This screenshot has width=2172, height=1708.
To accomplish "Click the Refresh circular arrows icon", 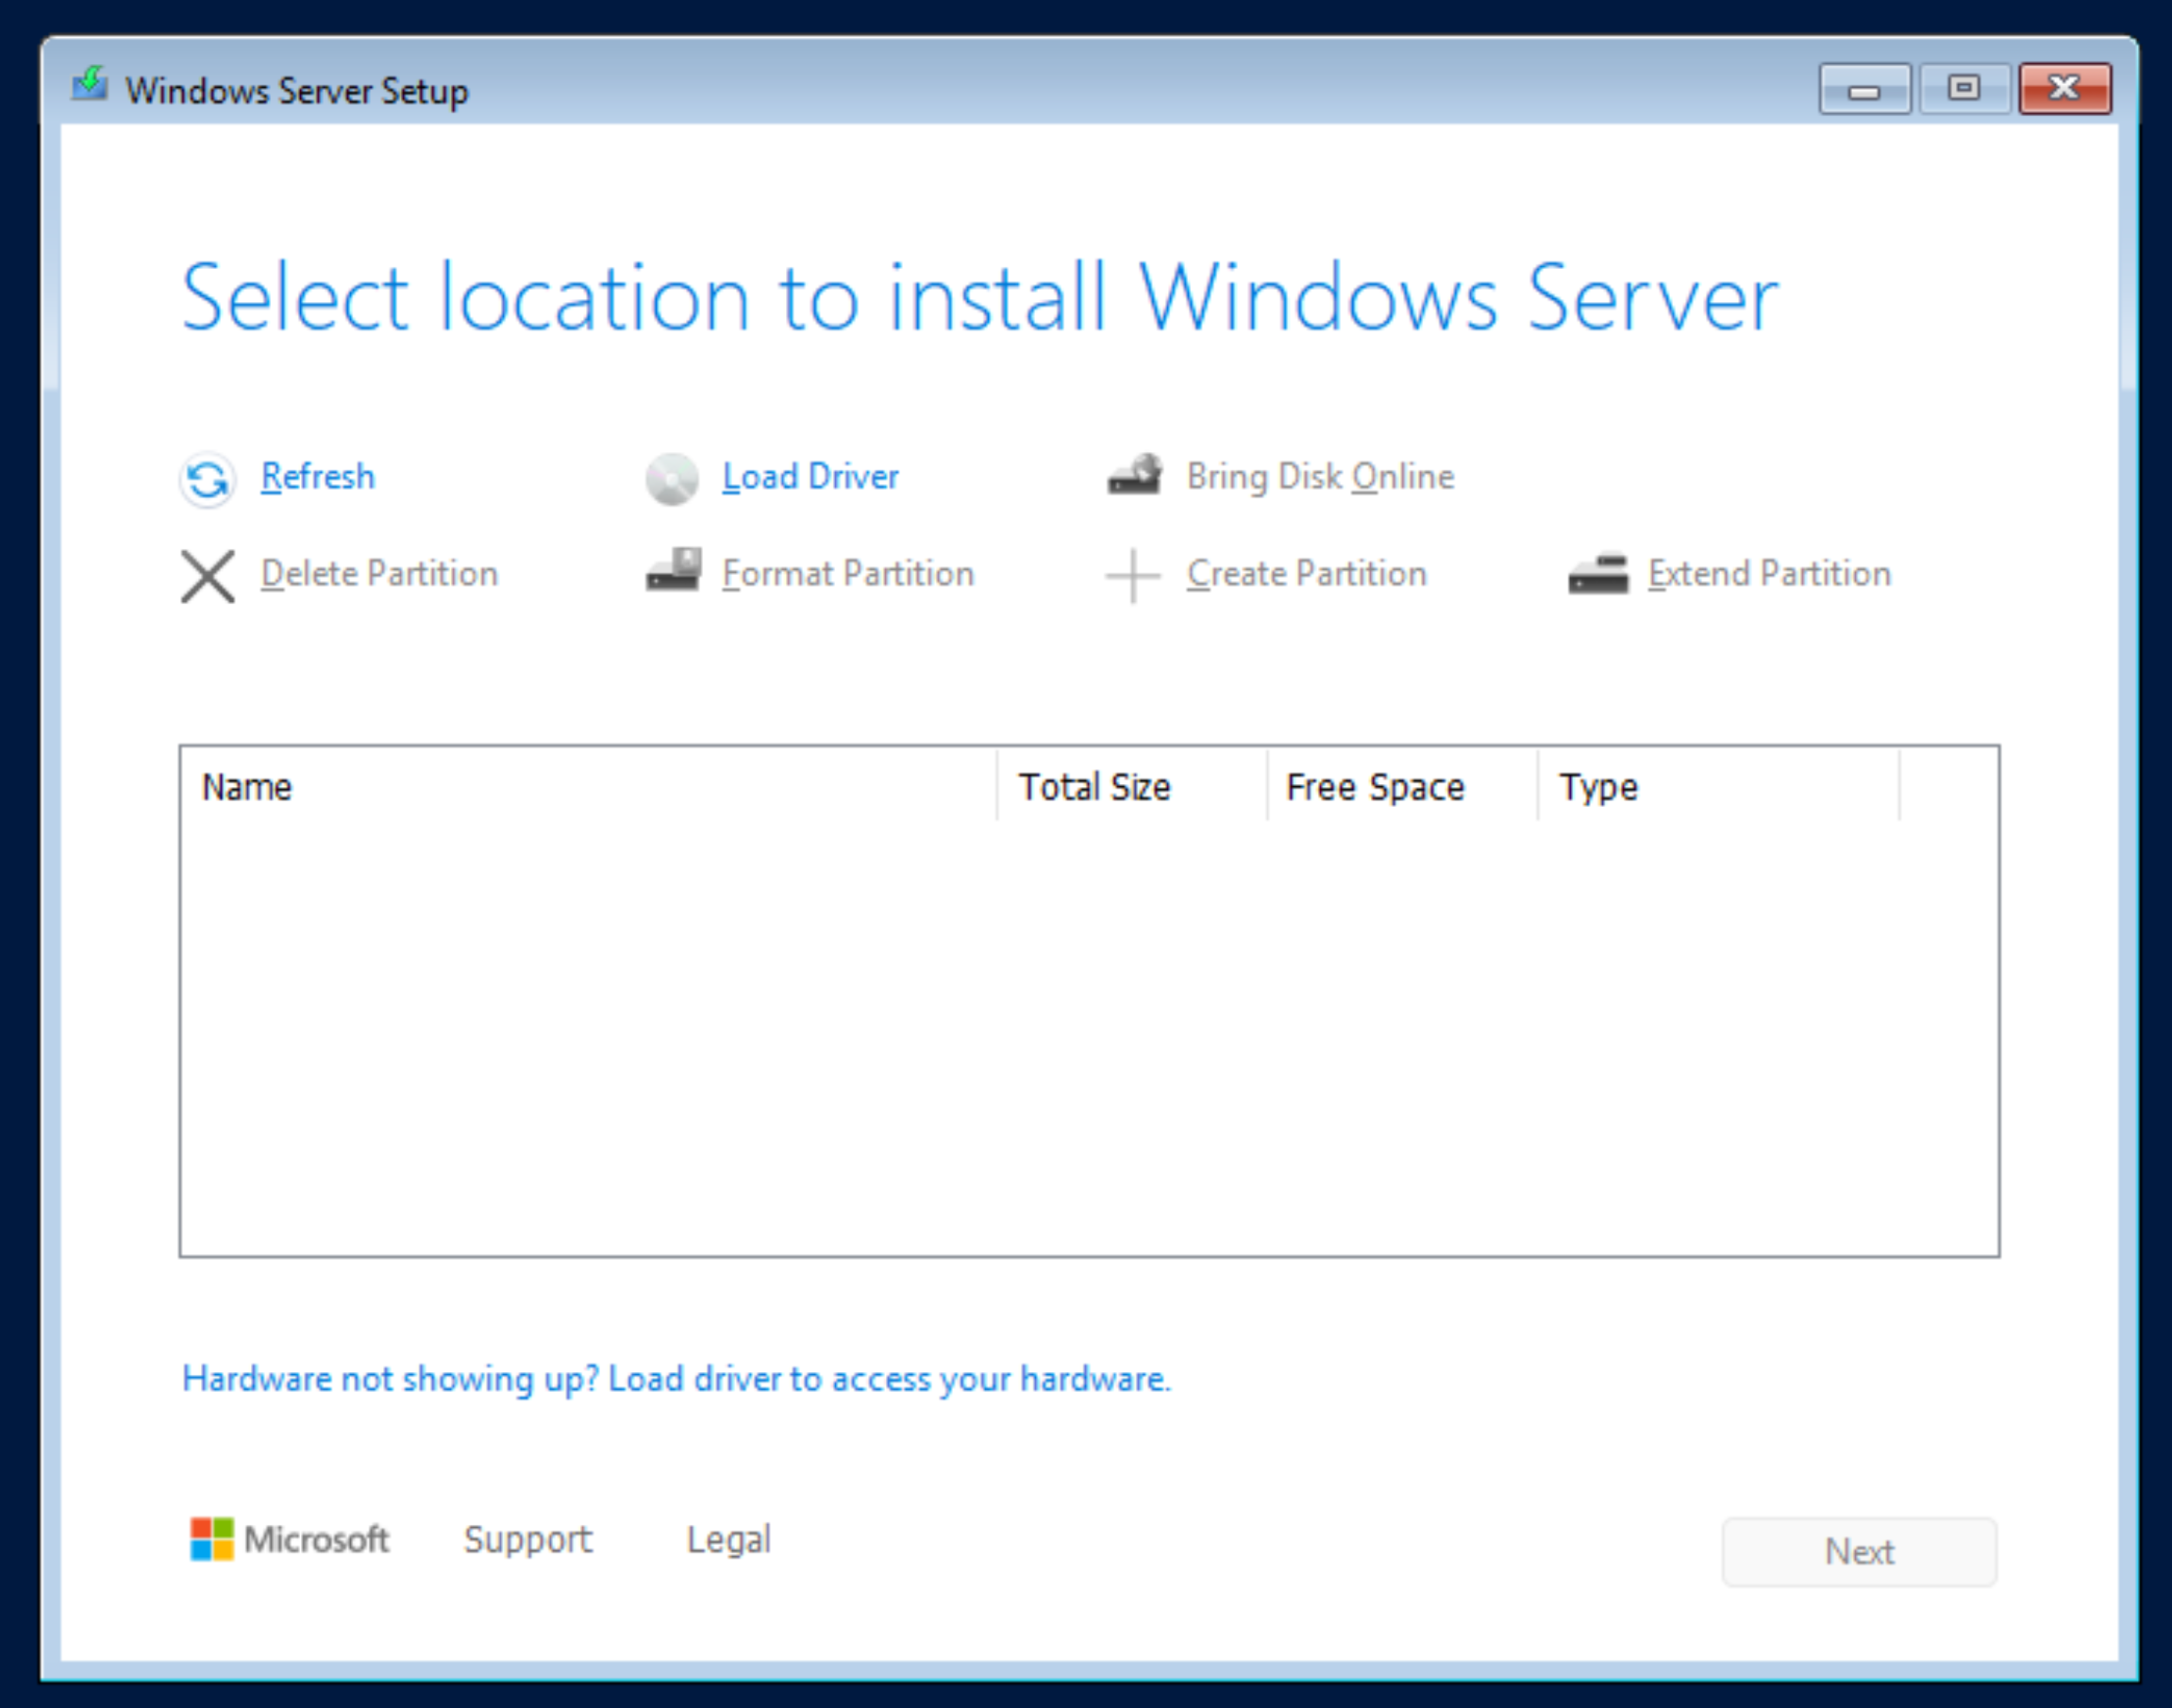I will click(x=207, y=480).
